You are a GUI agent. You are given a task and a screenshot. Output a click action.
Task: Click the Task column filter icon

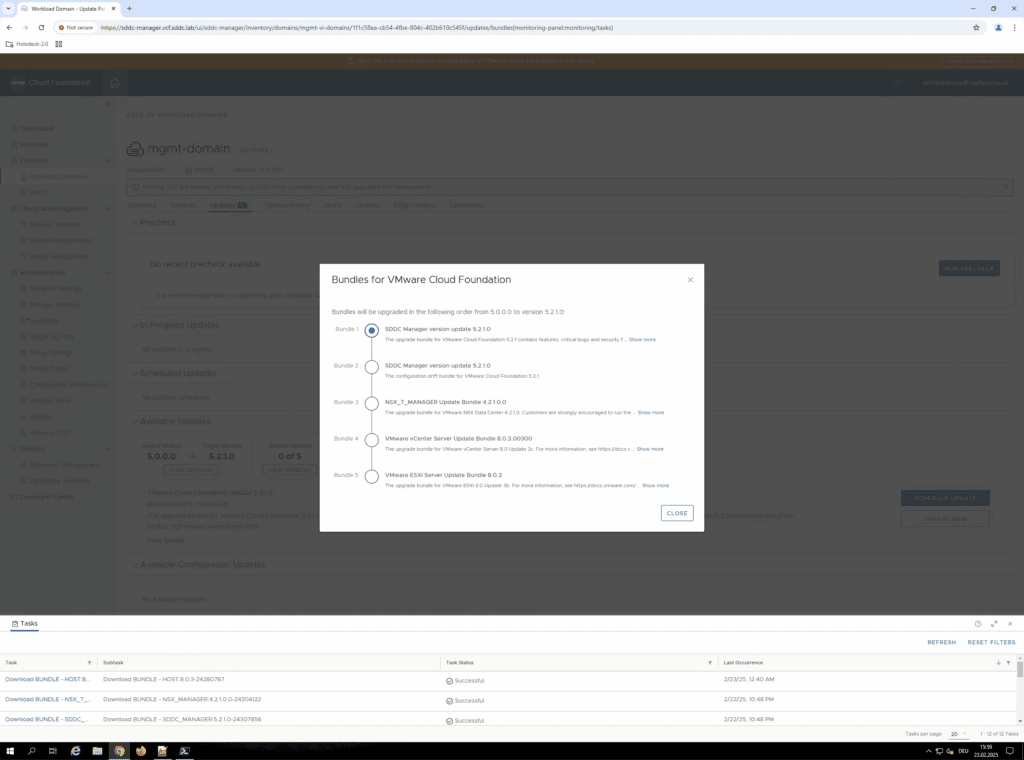[x=89, y=663]
